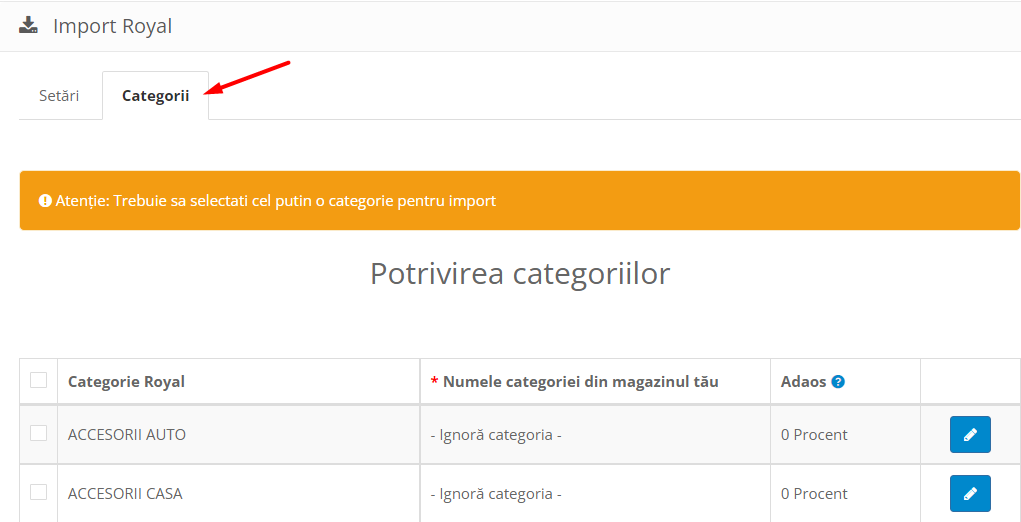Click '0 Procent' value for ACCESORII CASA
The image size is (1021, 522).
(814, 494)
